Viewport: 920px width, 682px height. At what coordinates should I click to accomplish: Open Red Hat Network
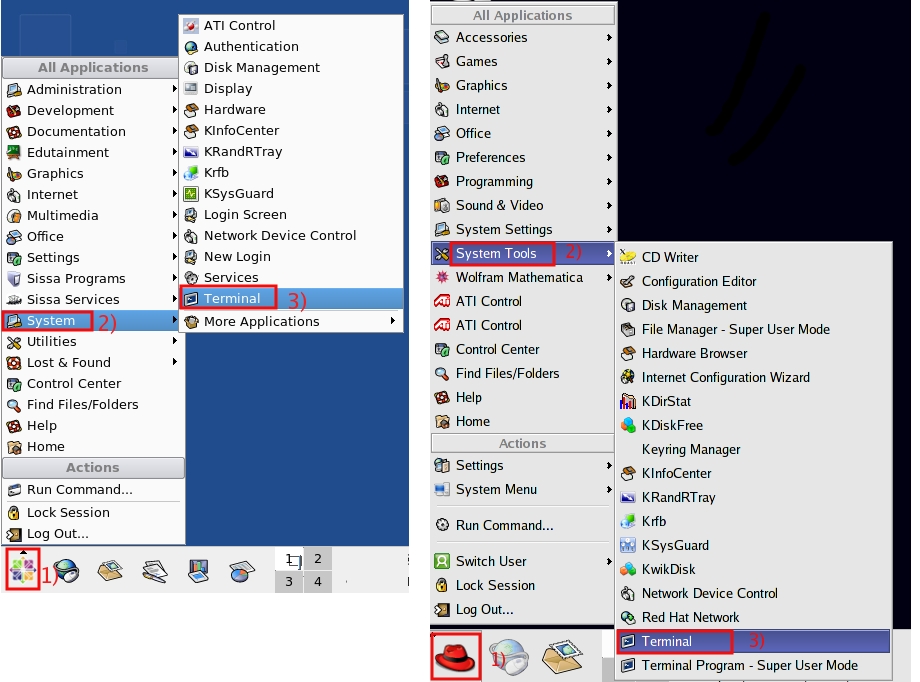[754, 617]
